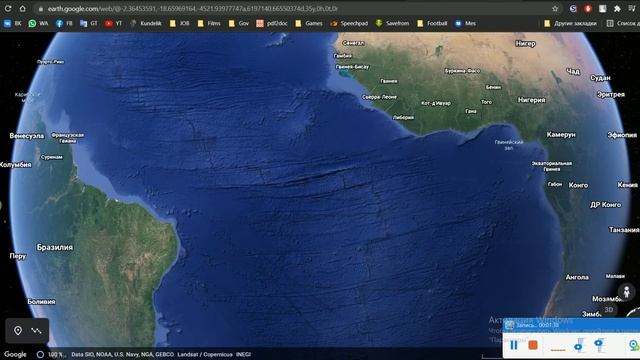Screen dimensions: 640x360
Task: Click the Суринам country label
Action: click(52, 157)
